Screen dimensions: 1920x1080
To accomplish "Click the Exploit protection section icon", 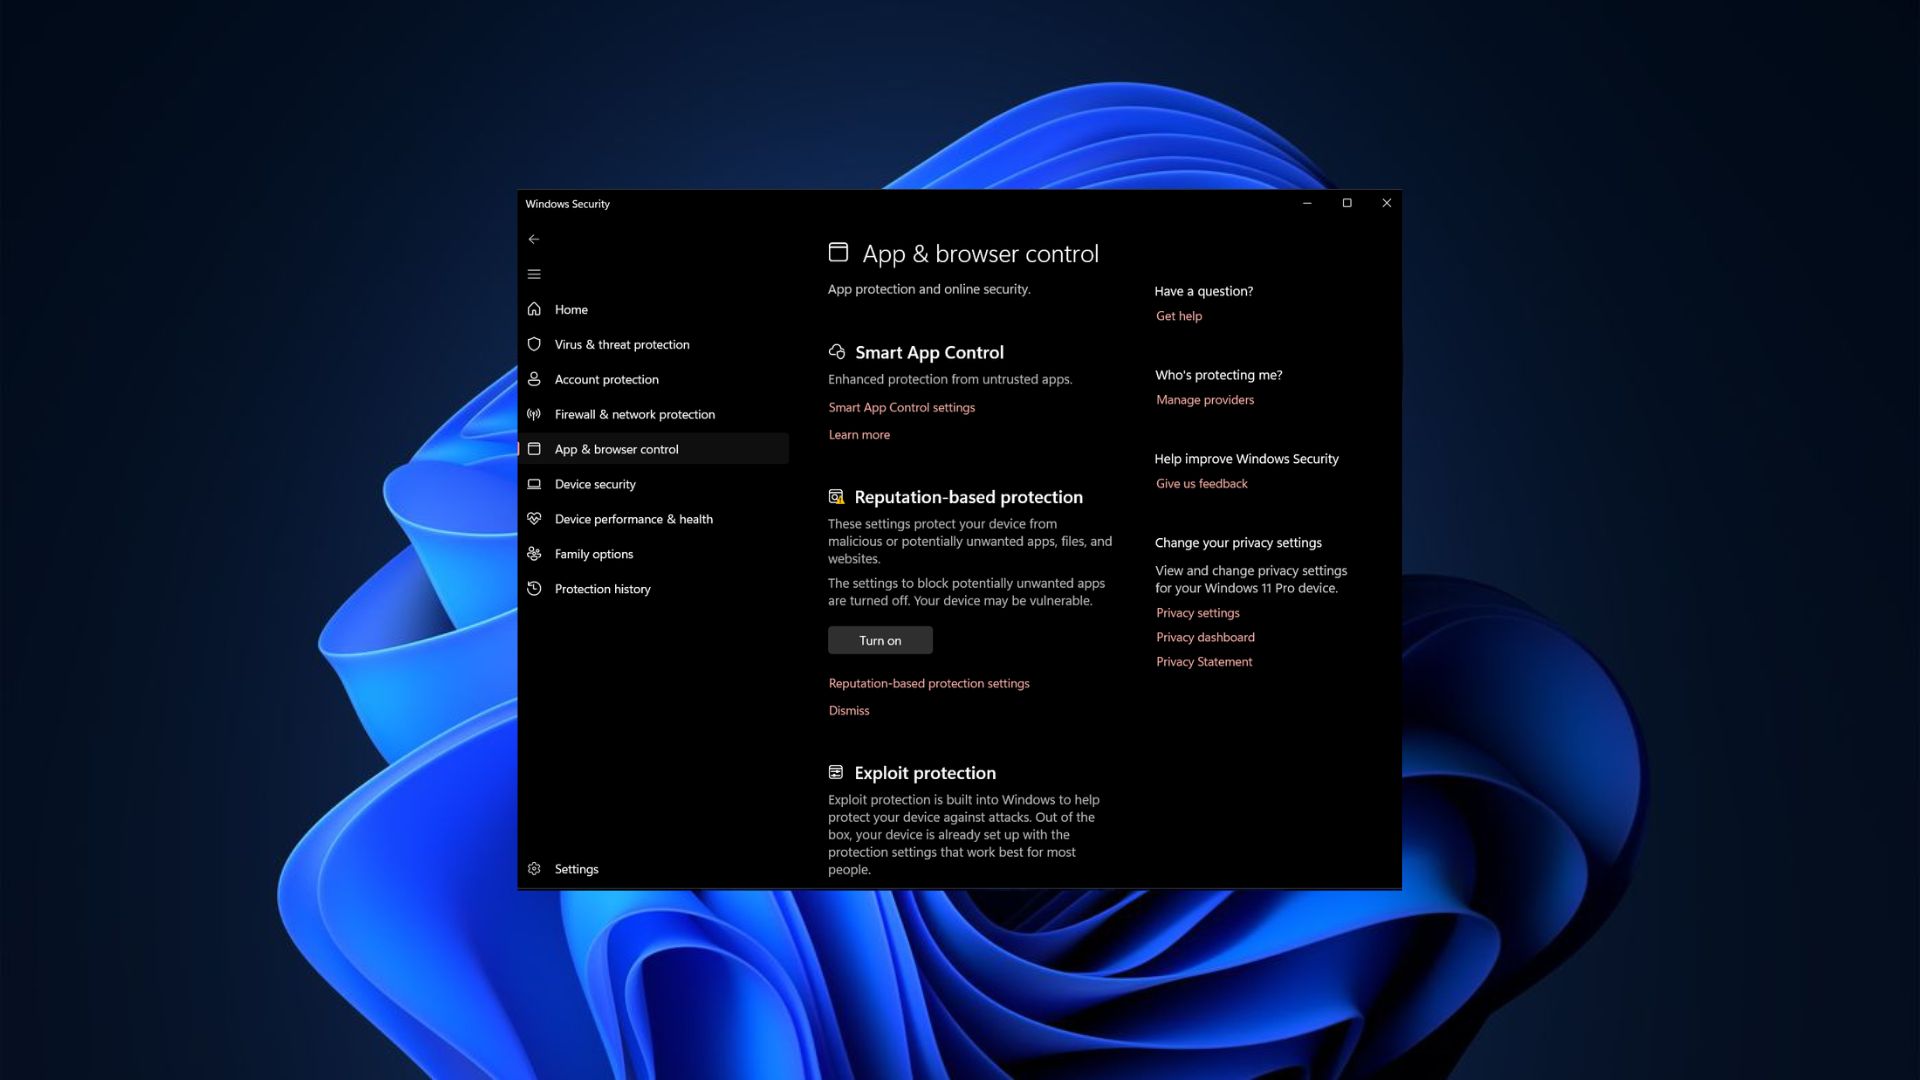I will point(836,772).
